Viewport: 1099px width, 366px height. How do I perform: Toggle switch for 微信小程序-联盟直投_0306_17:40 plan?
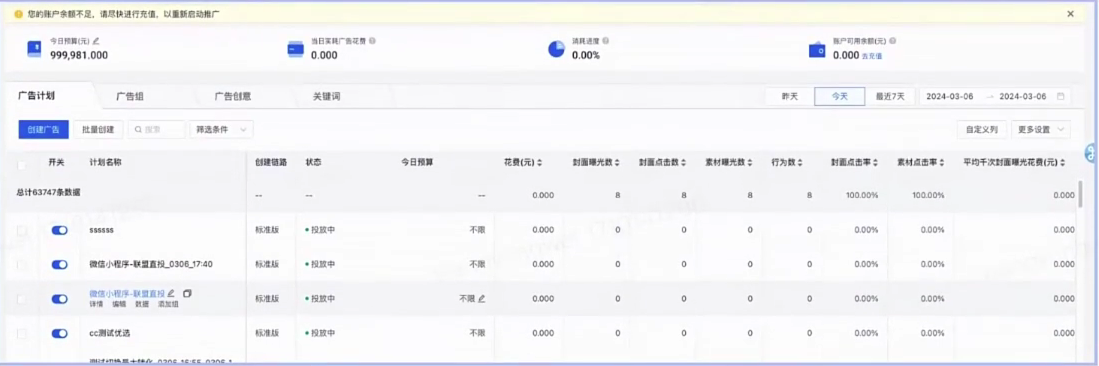click(60, 264)
